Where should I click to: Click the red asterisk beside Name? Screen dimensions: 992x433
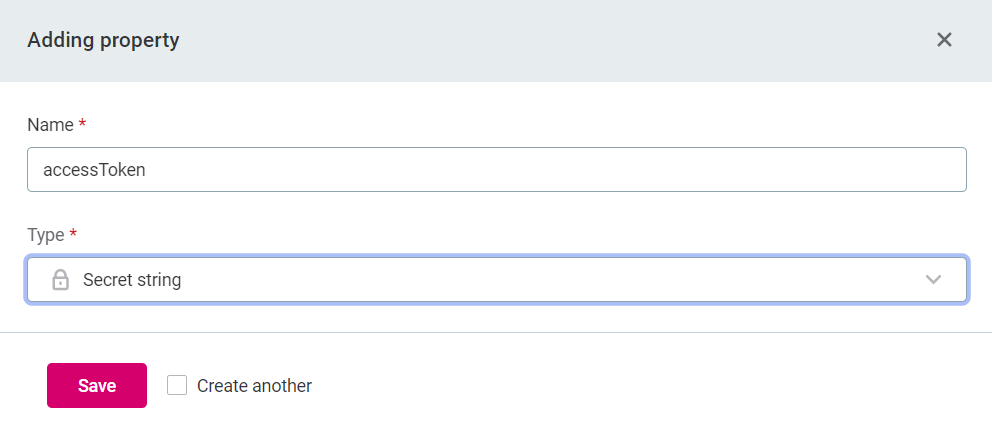[x=82, y=124]
